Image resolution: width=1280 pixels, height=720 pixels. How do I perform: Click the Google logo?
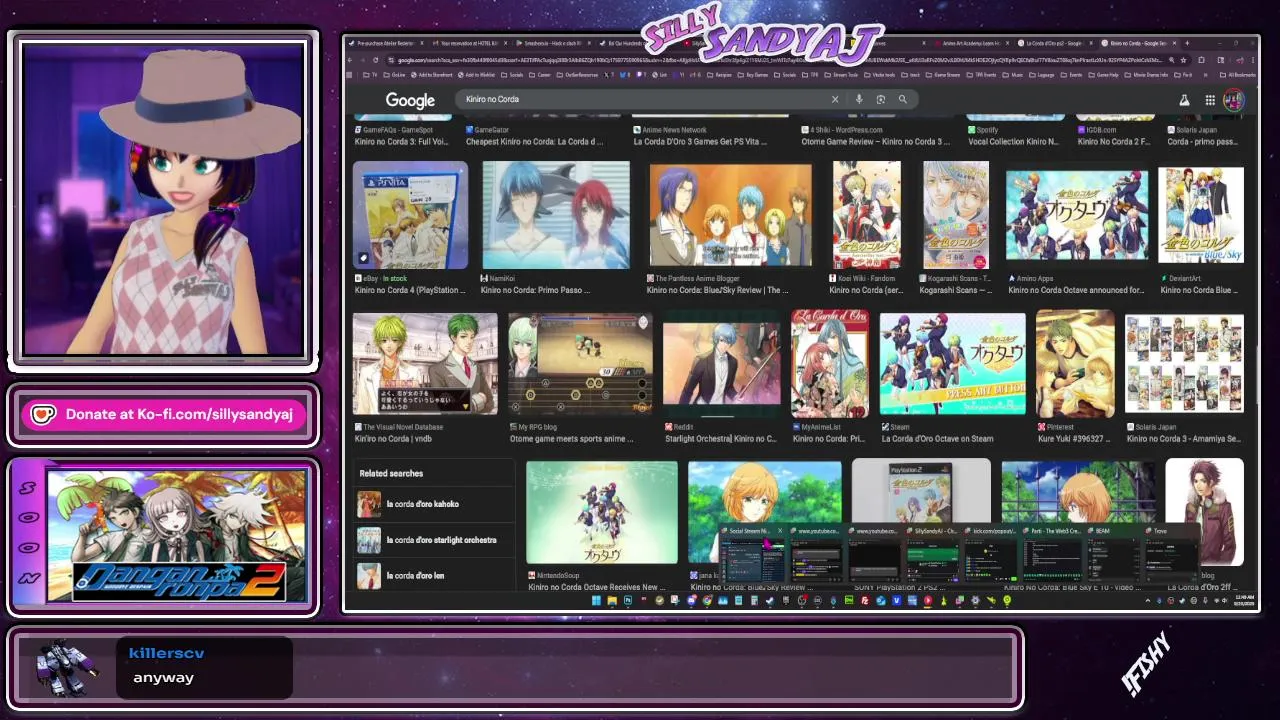pos(410,100)
